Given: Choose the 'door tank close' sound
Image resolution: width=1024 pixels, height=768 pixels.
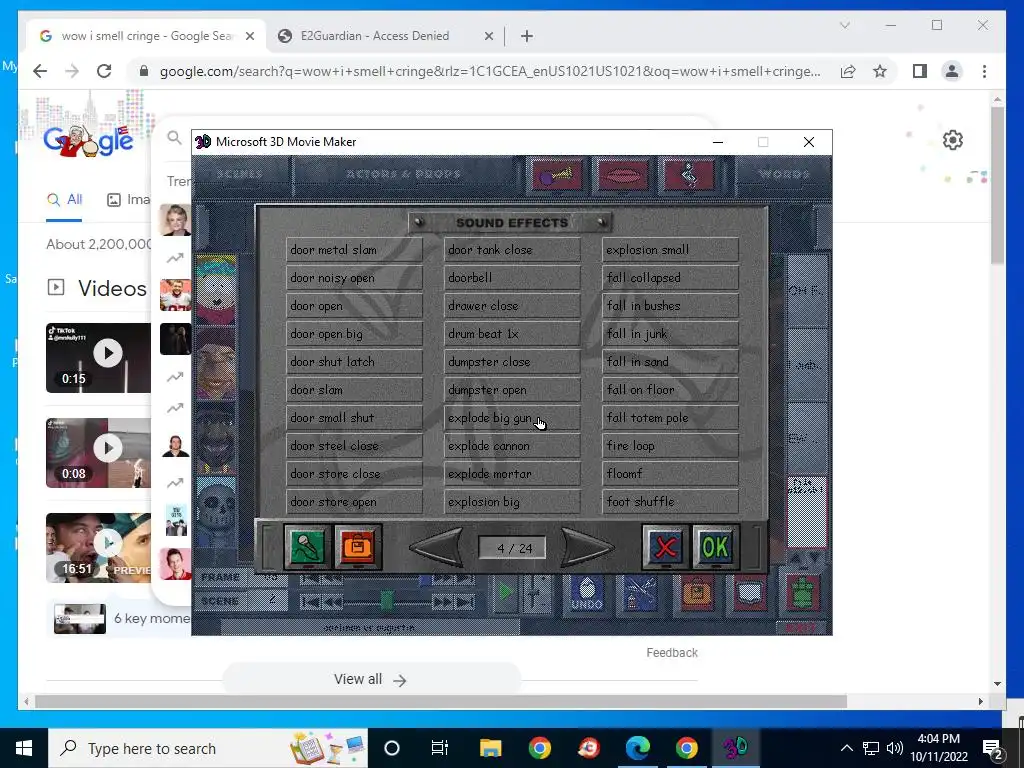Looking at the screenshot, I should point(513,249).
